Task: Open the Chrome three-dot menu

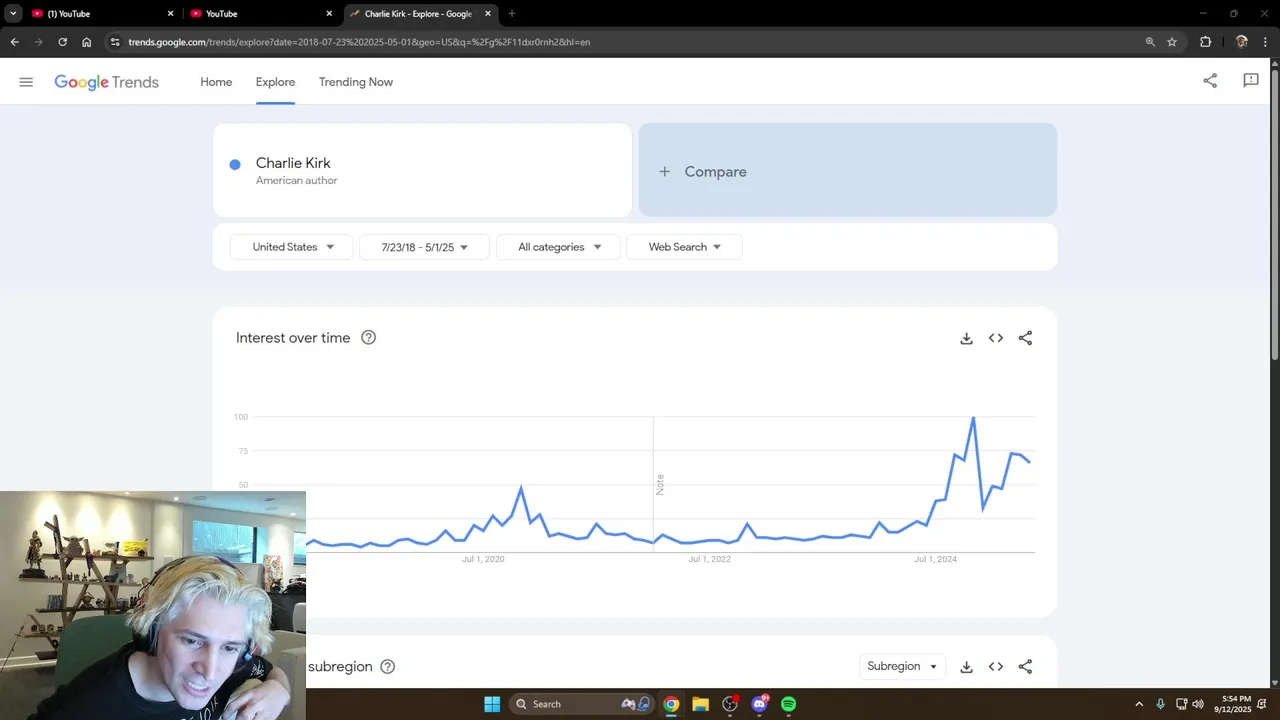Action: (x=1266, y=42)
